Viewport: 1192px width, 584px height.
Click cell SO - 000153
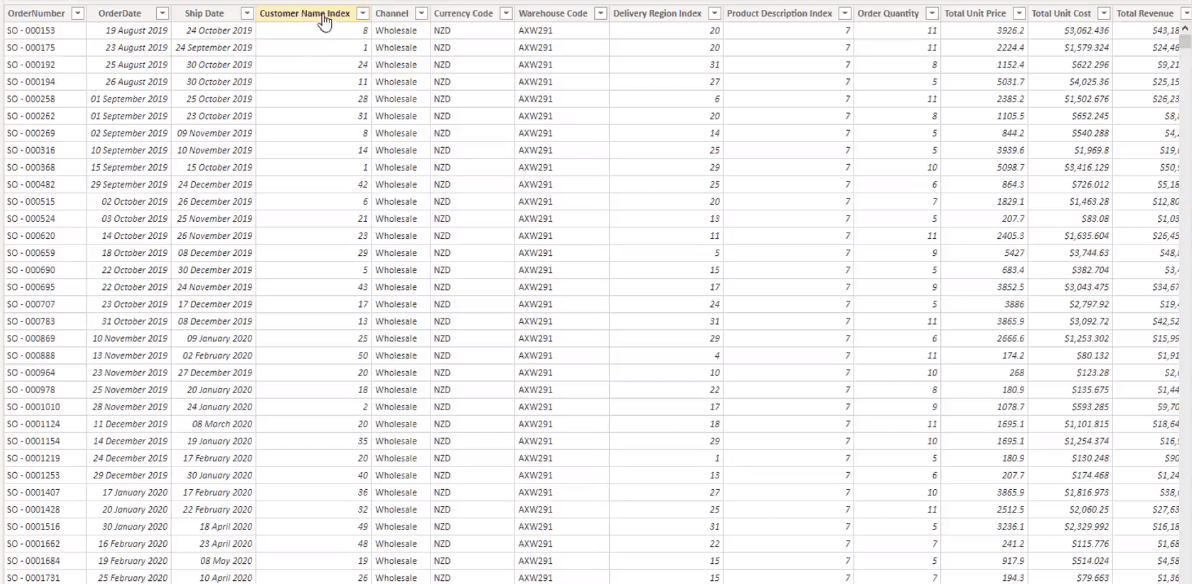(x=45, y=30)
